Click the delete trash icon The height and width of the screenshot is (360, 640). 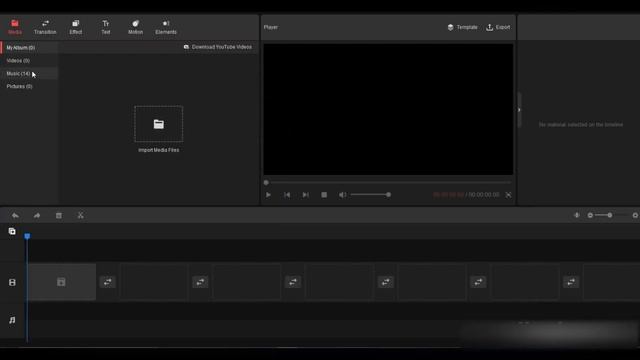(59, 216)
